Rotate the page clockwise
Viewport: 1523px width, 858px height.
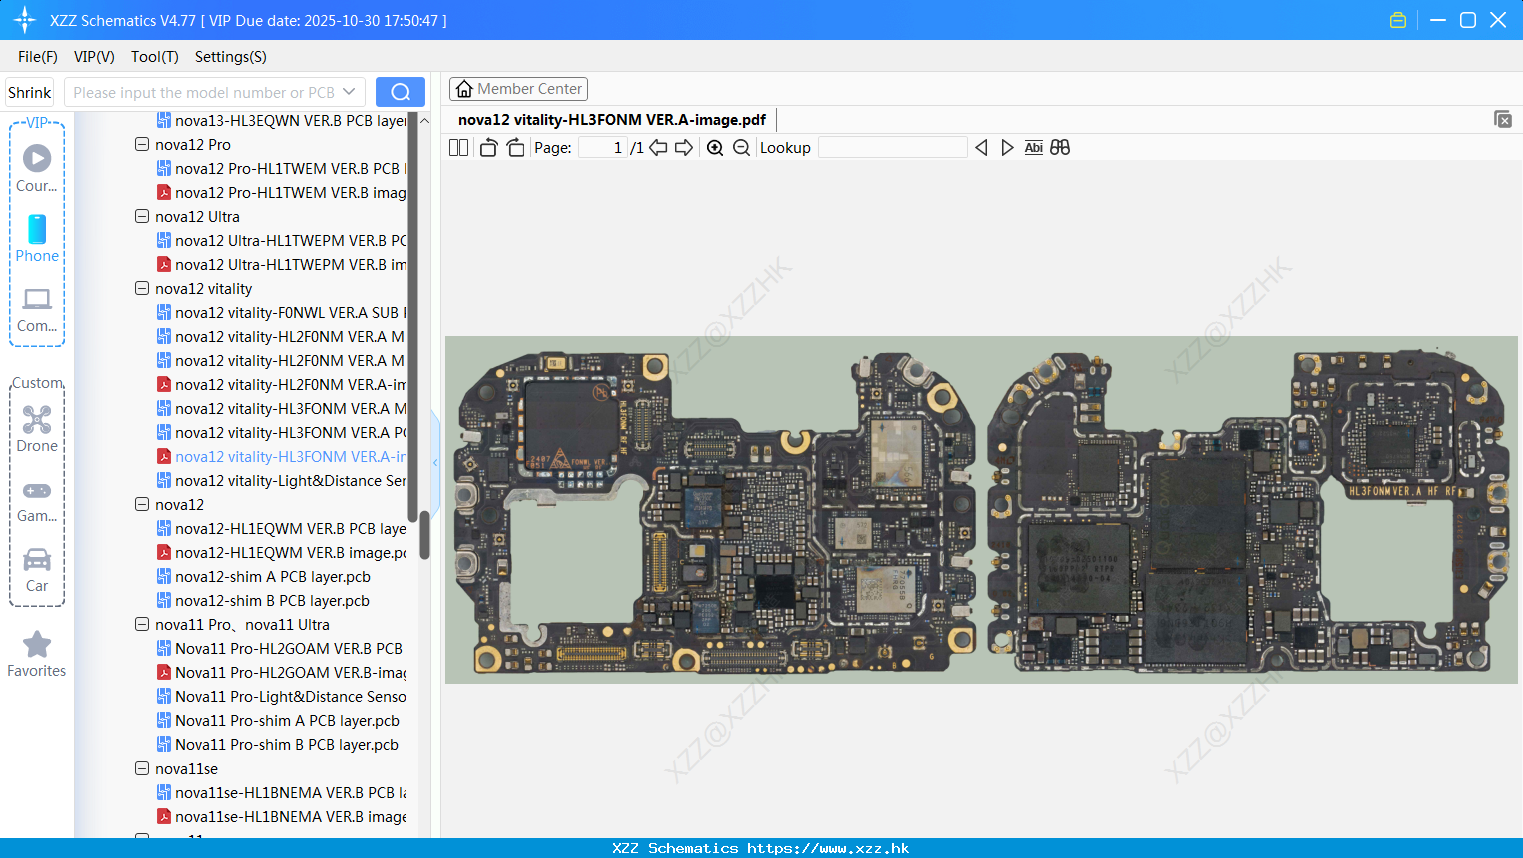click(x=515, y=148)
